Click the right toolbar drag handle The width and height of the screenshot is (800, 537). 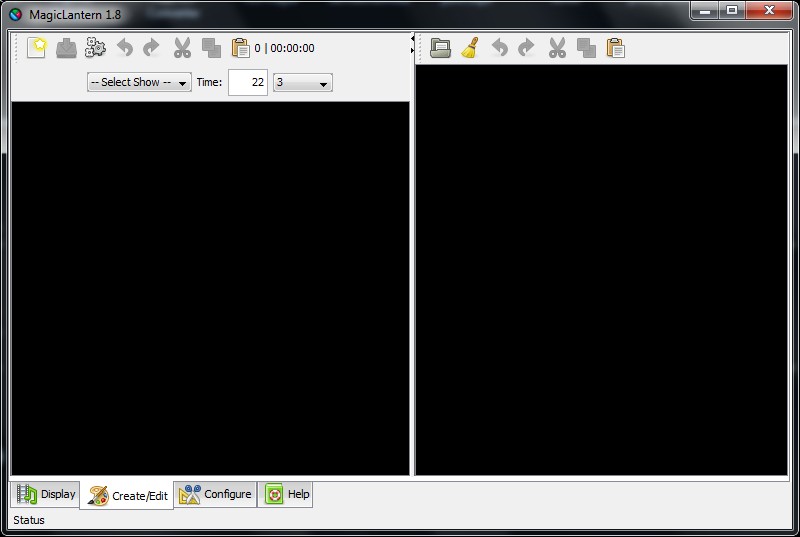pyautogui.click(x=420, y=48)
